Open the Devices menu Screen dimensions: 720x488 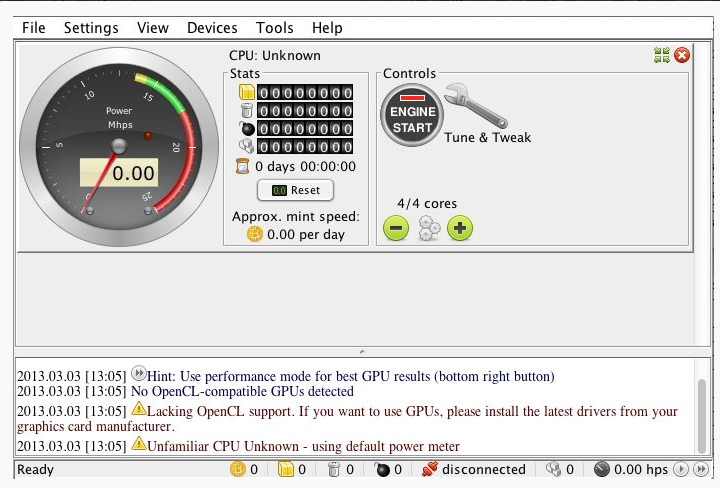tap(212, 28)
